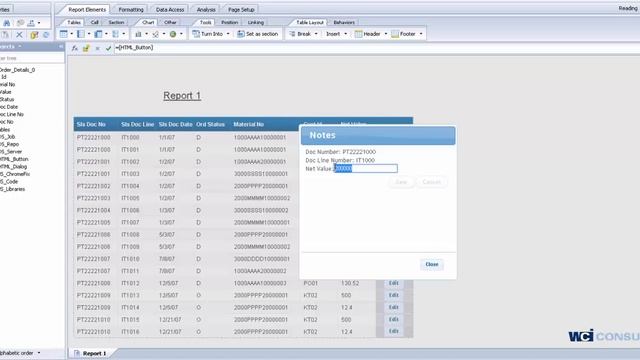Expand the Header dropdown arrow
Screen dimensions: 640x360
tap(386, 34)
